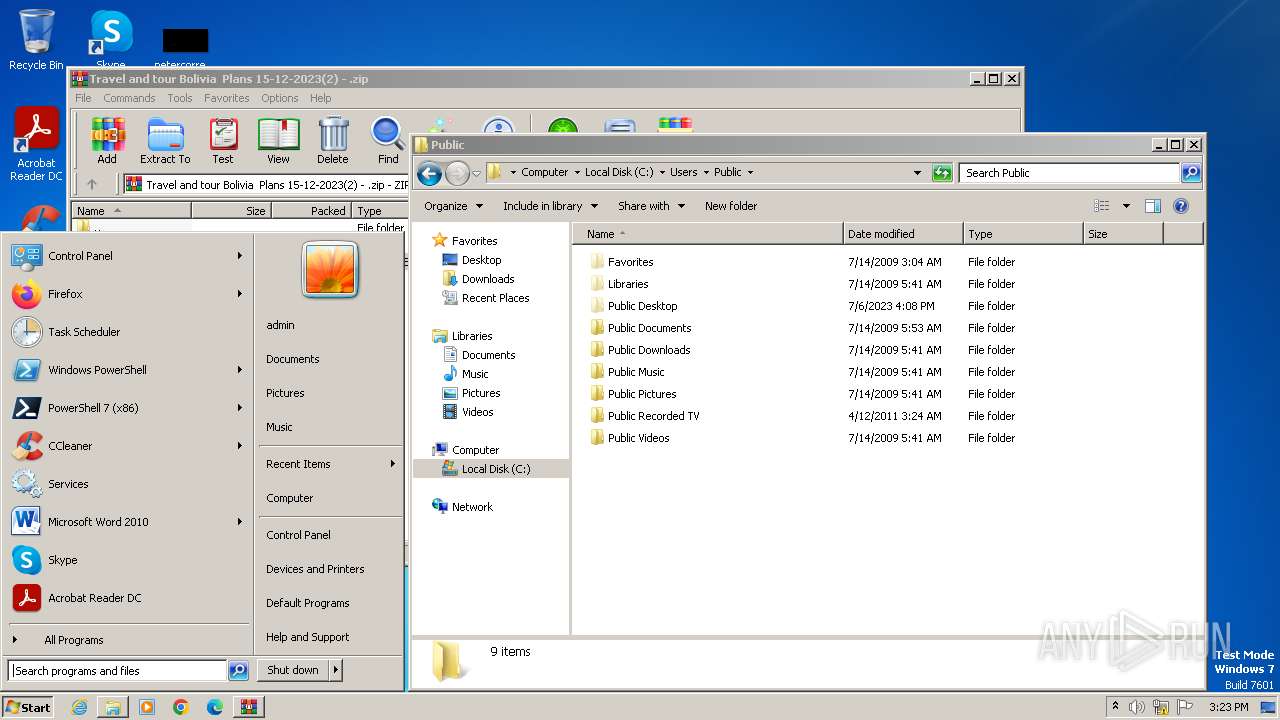Click the Users breadcrumb in address bar
Viewport: 1280px width, 720px height.
pyautogui.click(x=683, y=172)
